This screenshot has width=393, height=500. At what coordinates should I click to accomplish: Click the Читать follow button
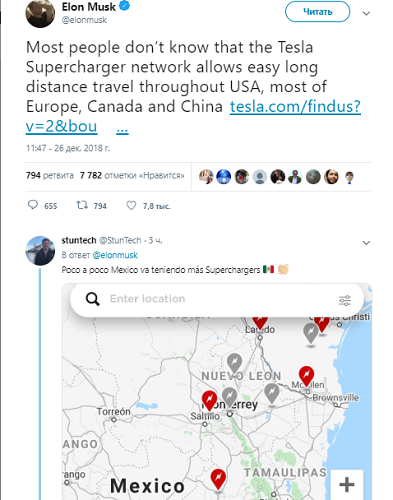click(x=317, y=12)
